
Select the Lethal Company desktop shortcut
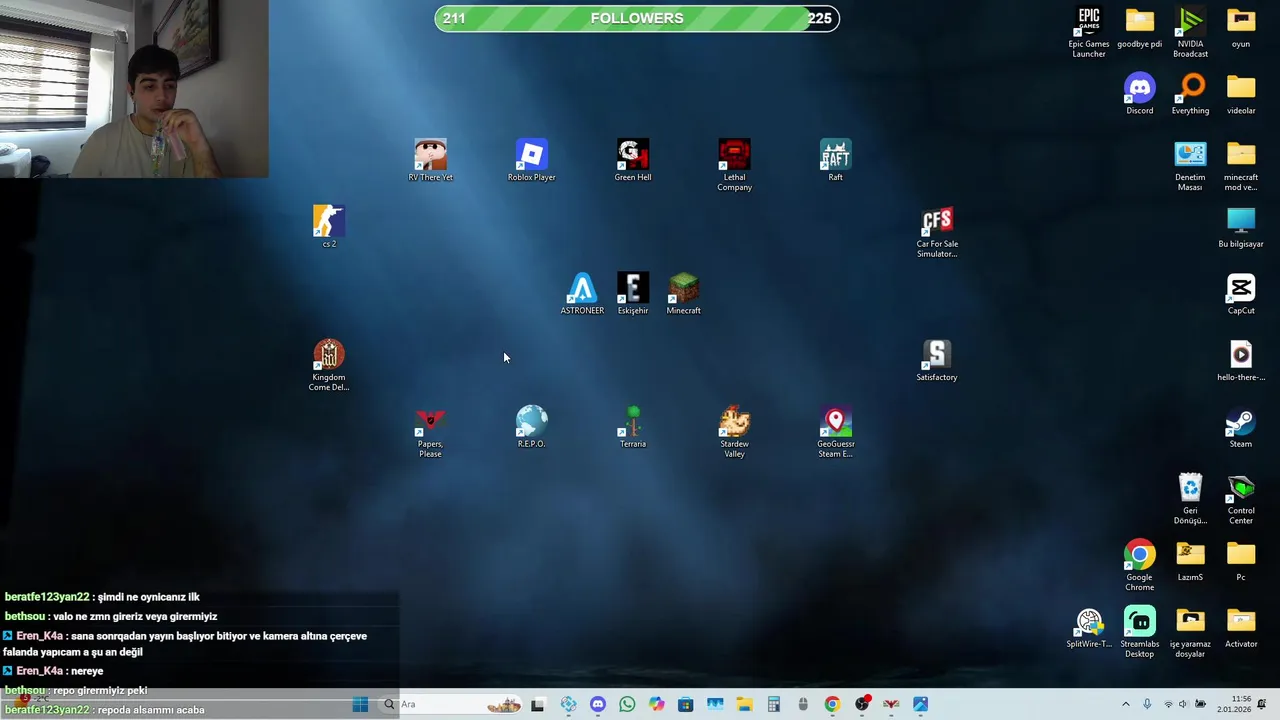(734, 165)
